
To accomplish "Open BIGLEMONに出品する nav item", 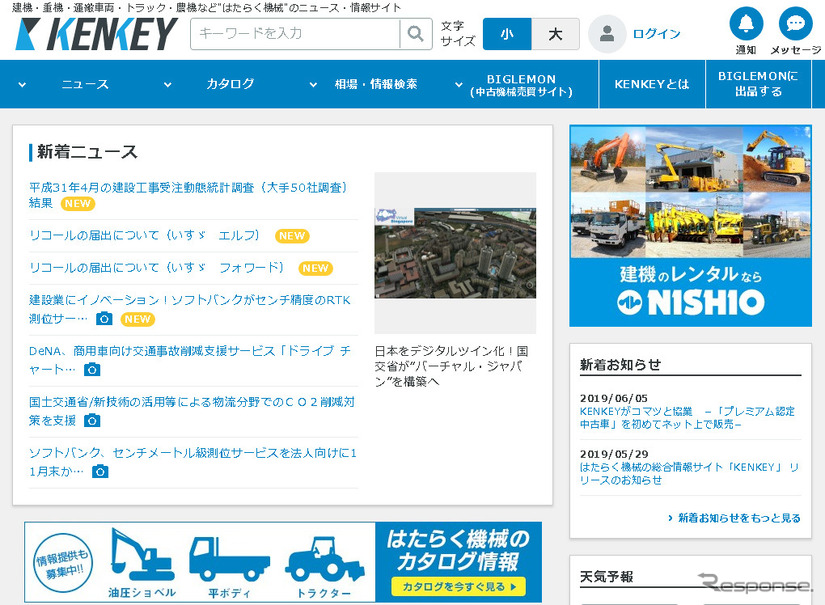I will click(758, 84).
